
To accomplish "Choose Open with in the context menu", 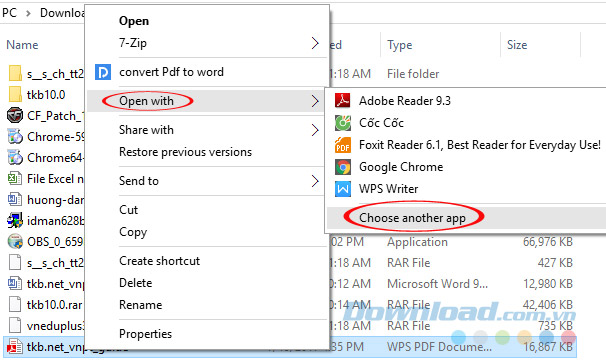I will 146,101.
